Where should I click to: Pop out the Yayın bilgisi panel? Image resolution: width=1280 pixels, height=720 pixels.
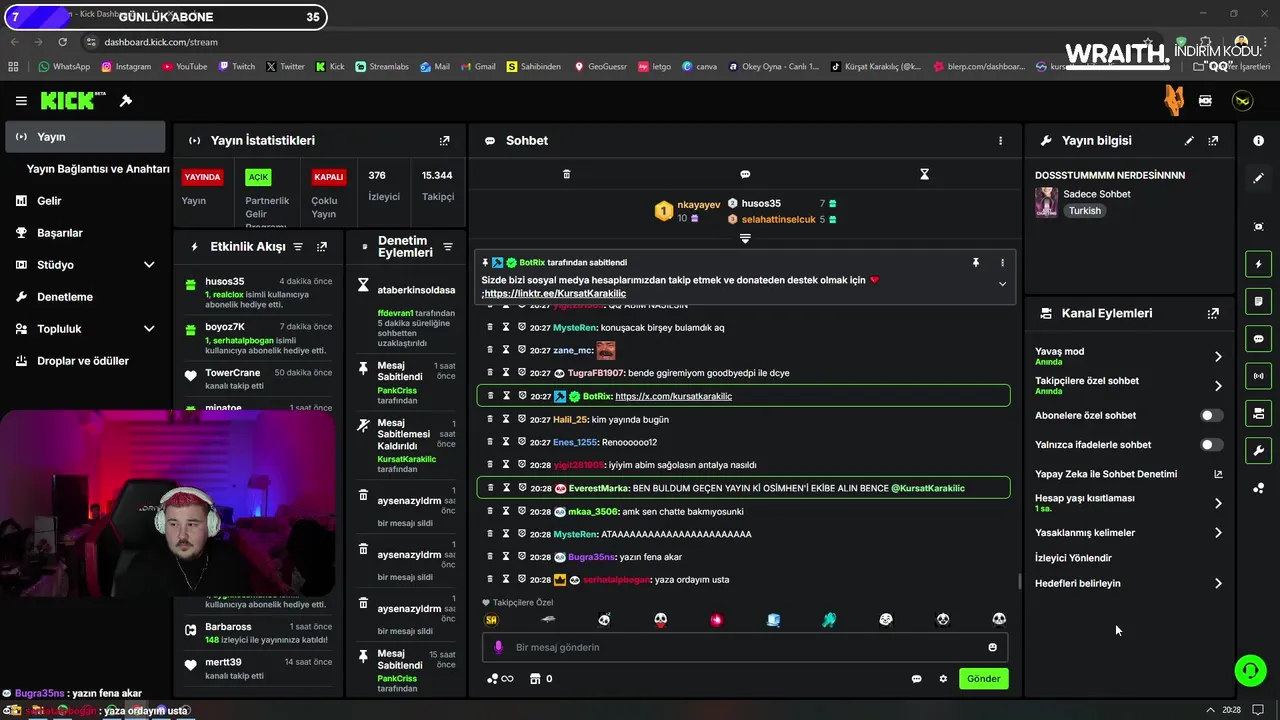click(1213, 141)
